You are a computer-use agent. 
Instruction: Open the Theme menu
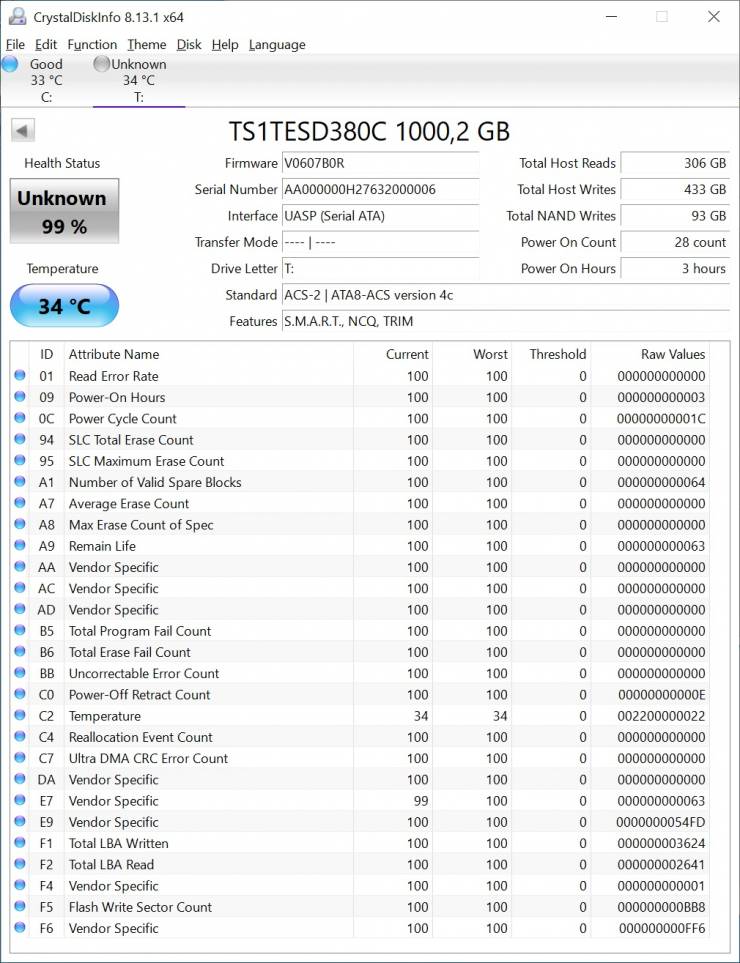pyautogui.click(x=146, y=44)
